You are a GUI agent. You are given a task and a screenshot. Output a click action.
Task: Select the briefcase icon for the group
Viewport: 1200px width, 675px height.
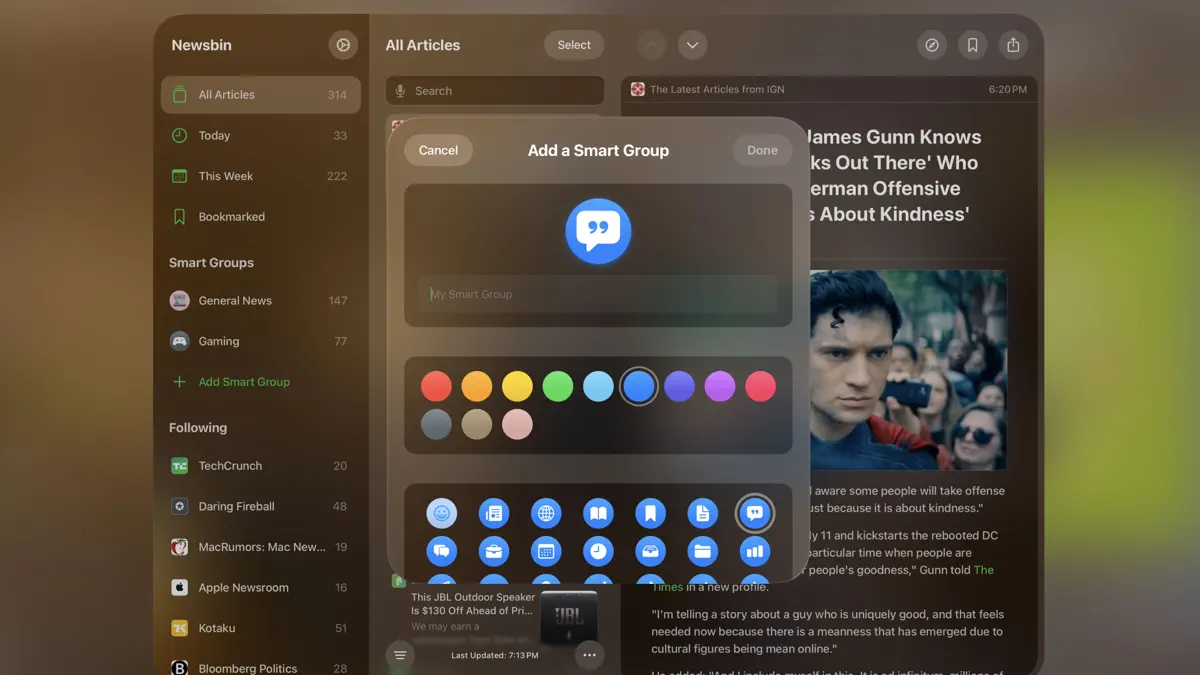[x=494, y=551]
